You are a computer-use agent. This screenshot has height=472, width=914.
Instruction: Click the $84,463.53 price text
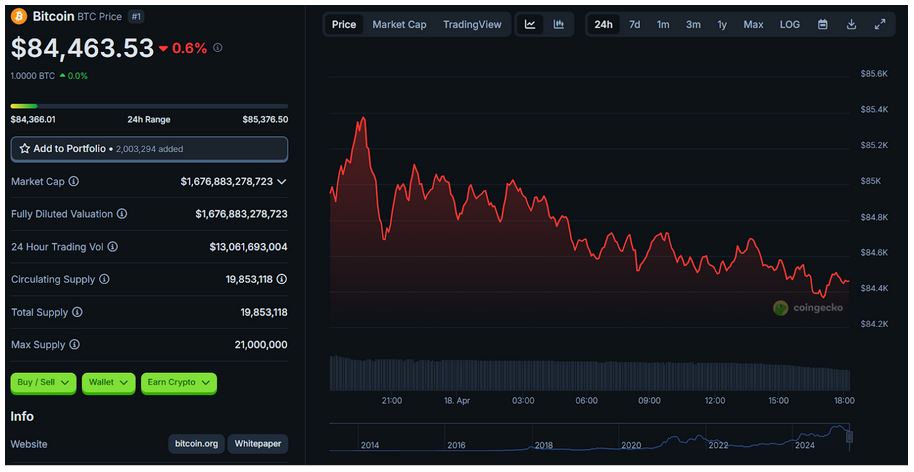[x=82, y=48]
